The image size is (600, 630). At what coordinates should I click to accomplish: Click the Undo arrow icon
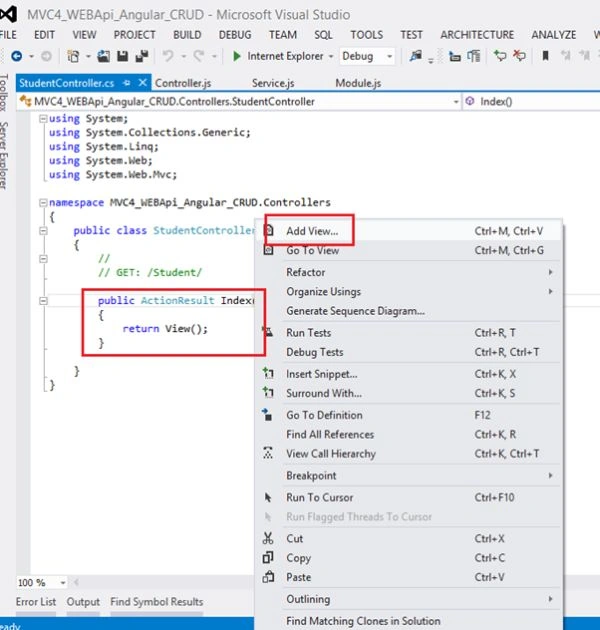(168, 56)
